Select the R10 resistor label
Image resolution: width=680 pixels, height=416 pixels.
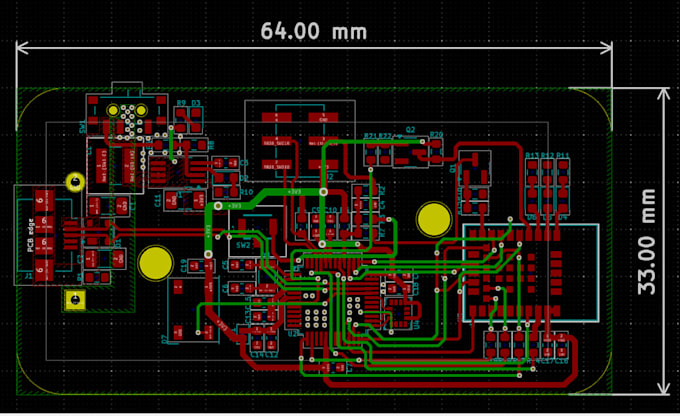(246, 192)
